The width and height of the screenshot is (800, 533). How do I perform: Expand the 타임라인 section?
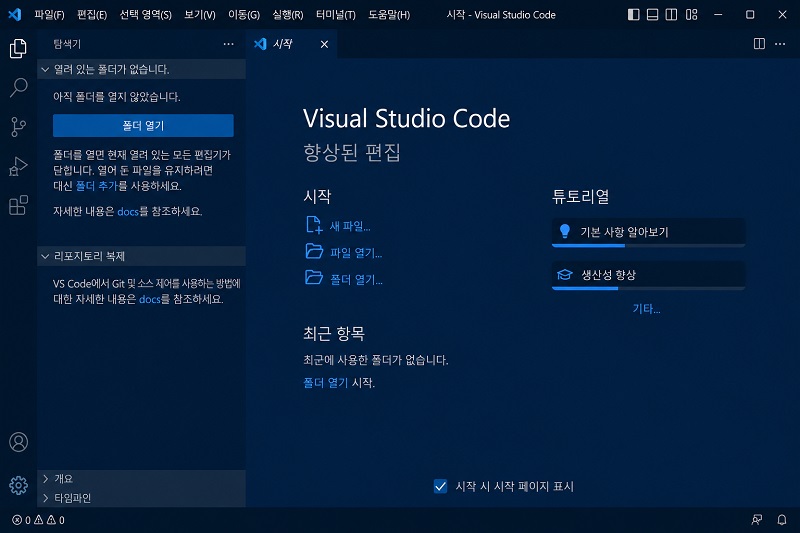[x=141, y=498]
